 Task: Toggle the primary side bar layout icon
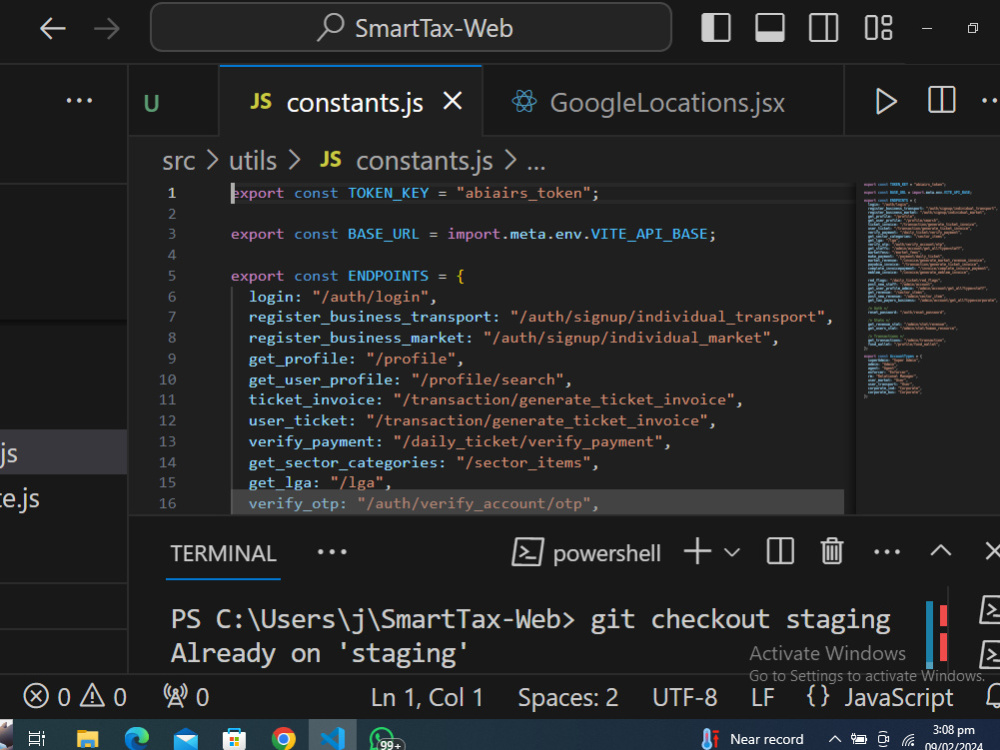click(x=716, y=28)
